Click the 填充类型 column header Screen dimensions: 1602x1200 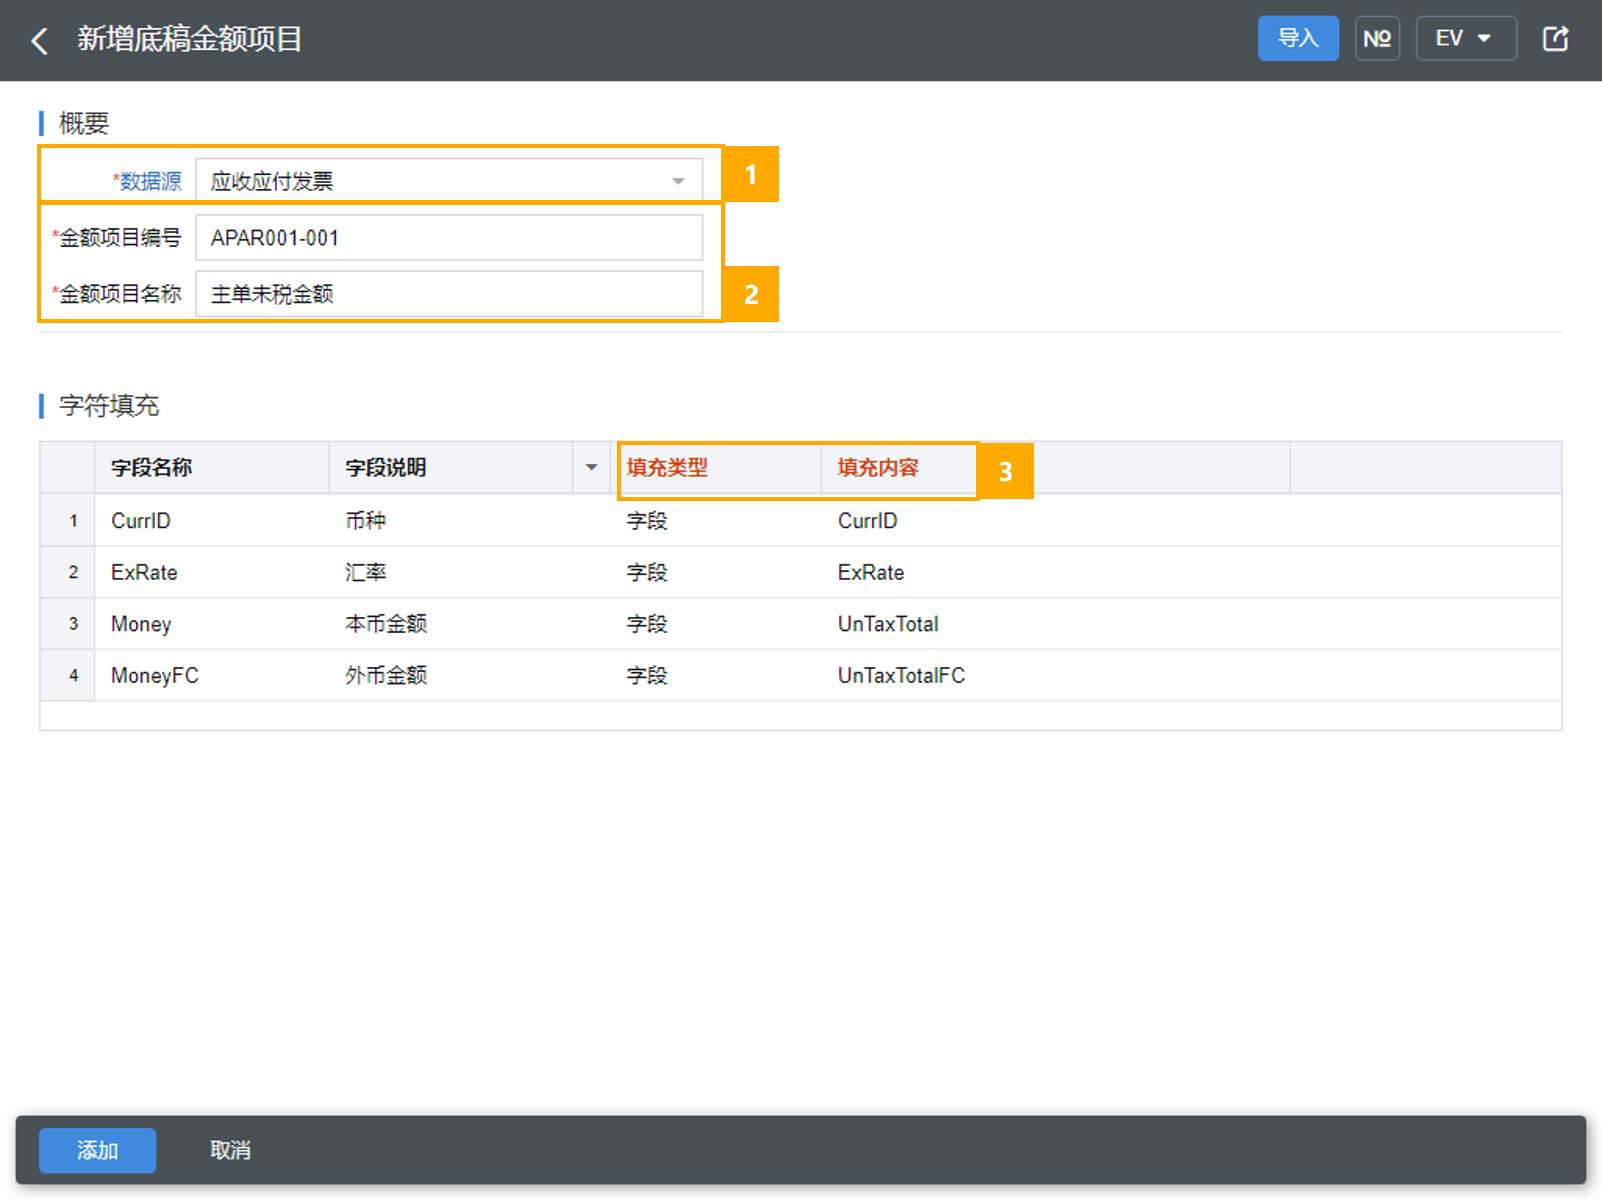(x=716, y=467)
